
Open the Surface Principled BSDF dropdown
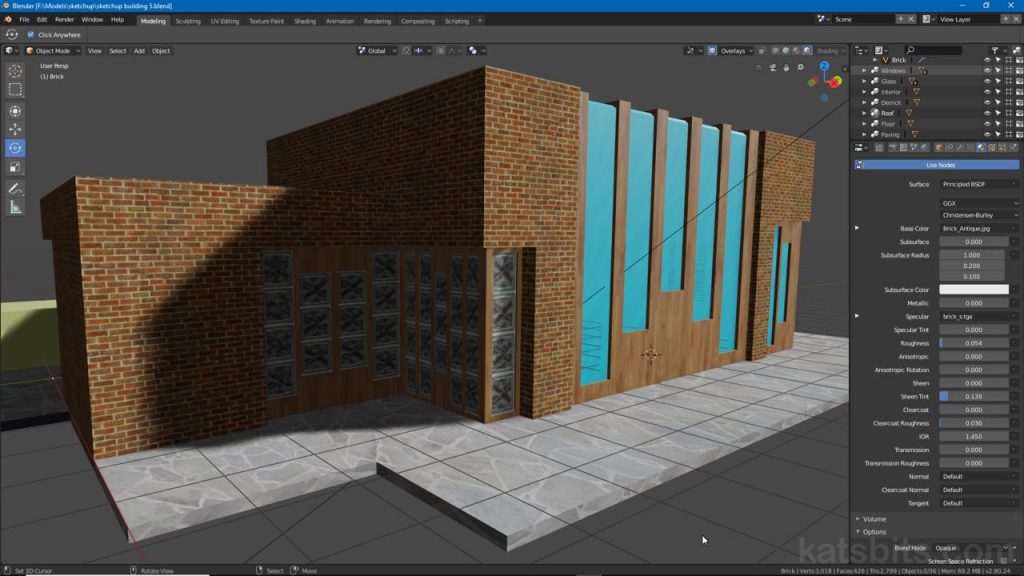point(978,184)
